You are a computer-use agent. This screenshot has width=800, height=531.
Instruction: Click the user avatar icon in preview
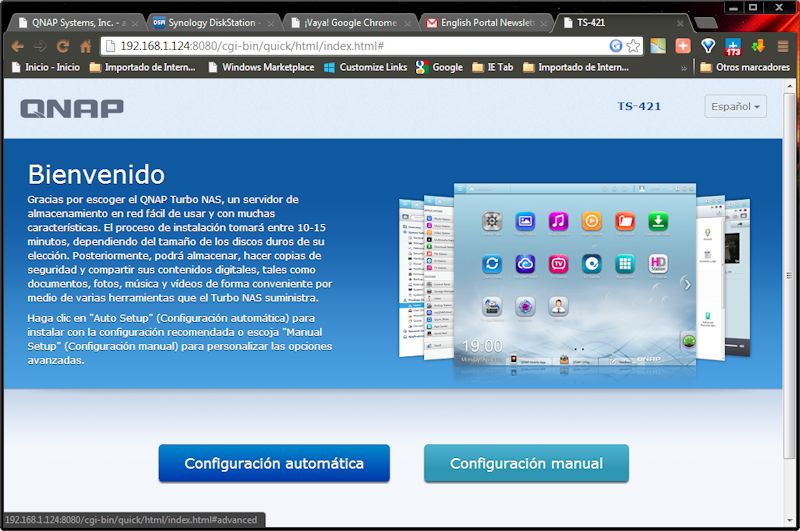tap(558, 306)
